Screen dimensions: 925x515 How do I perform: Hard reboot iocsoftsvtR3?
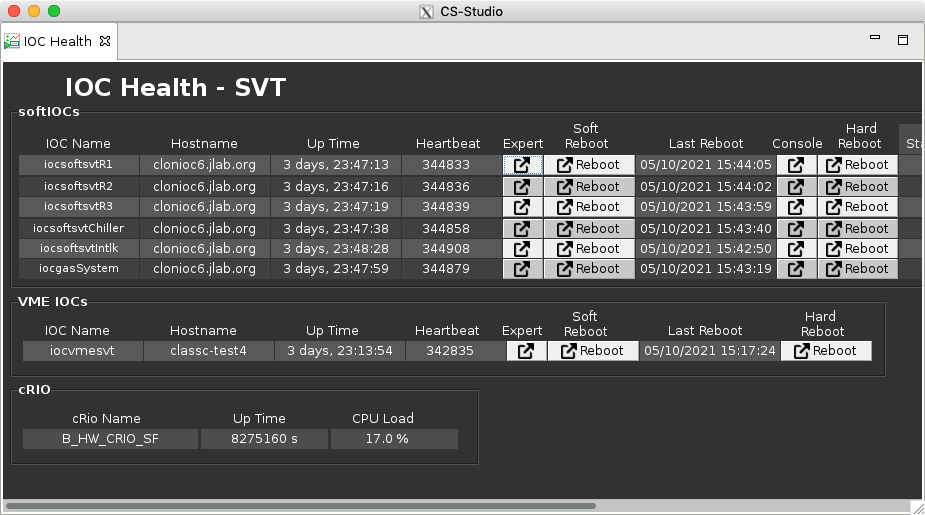(857, 207)
